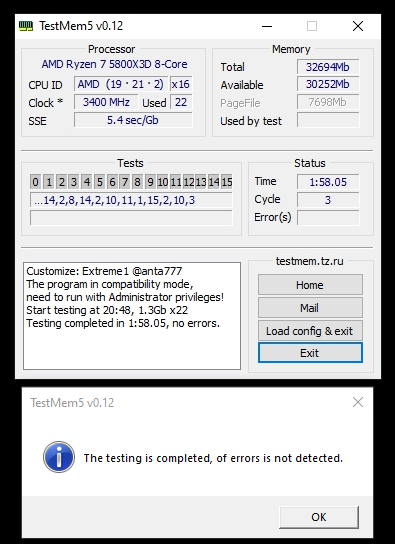The width and height of the screenshot is (395, 544).
Task: Select test box number 4
Action: [x=87, y=182]
